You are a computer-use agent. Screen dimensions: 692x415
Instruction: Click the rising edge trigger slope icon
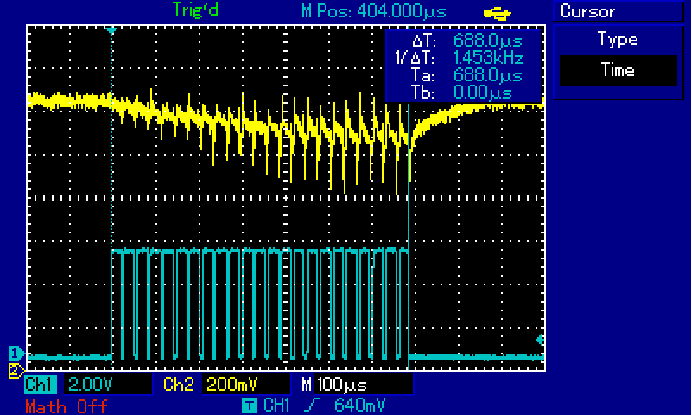point(312,405)
